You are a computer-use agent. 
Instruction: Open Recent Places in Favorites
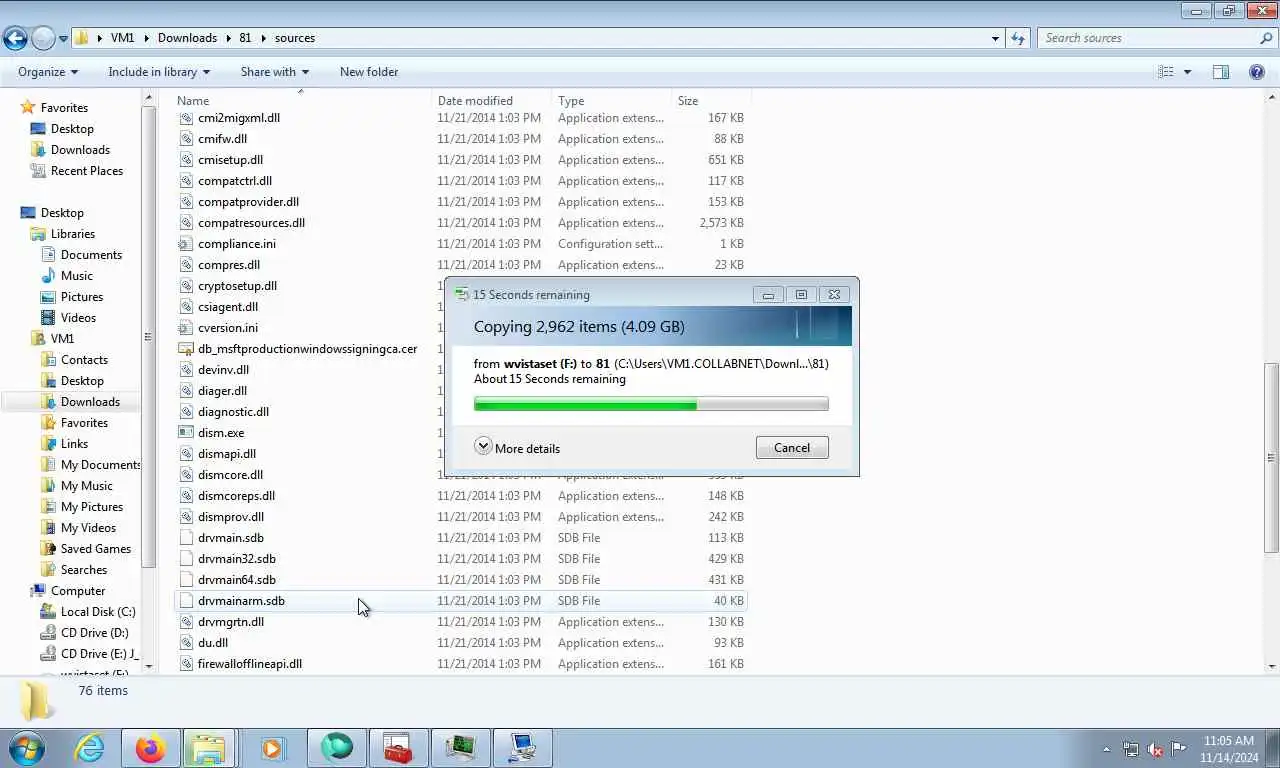[87, 171]
